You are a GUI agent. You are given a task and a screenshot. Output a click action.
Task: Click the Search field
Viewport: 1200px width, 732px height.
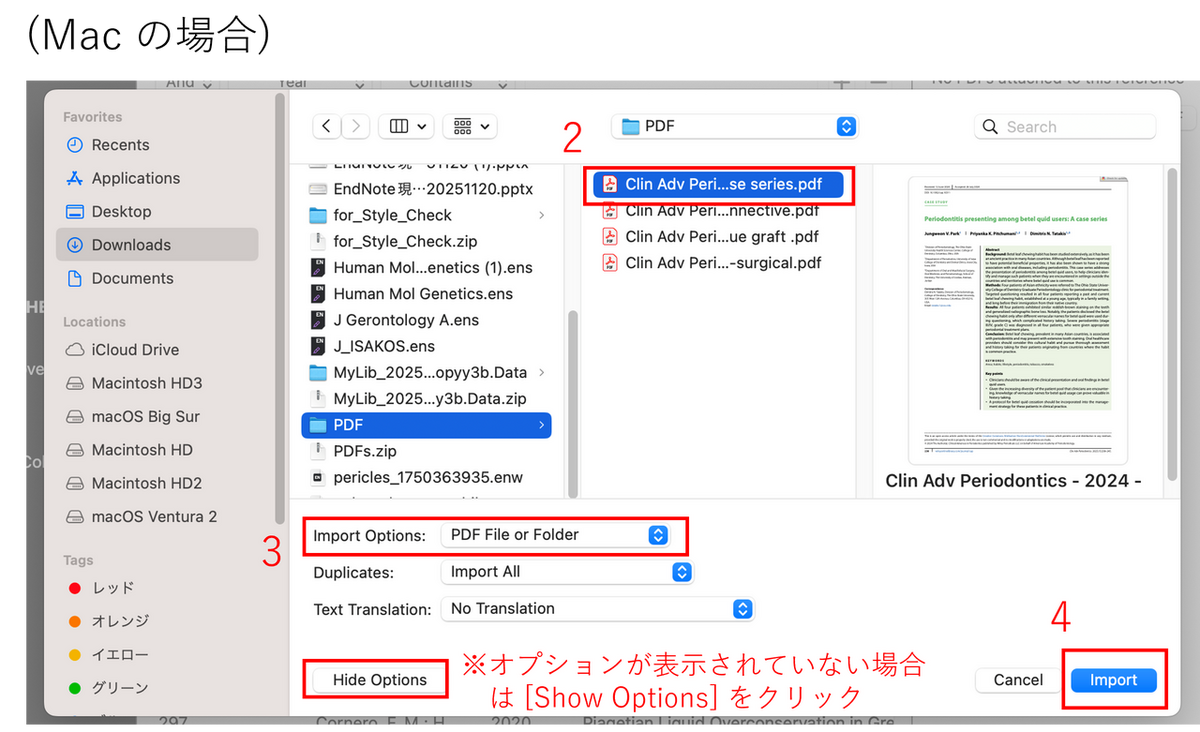click(1065, 127)
